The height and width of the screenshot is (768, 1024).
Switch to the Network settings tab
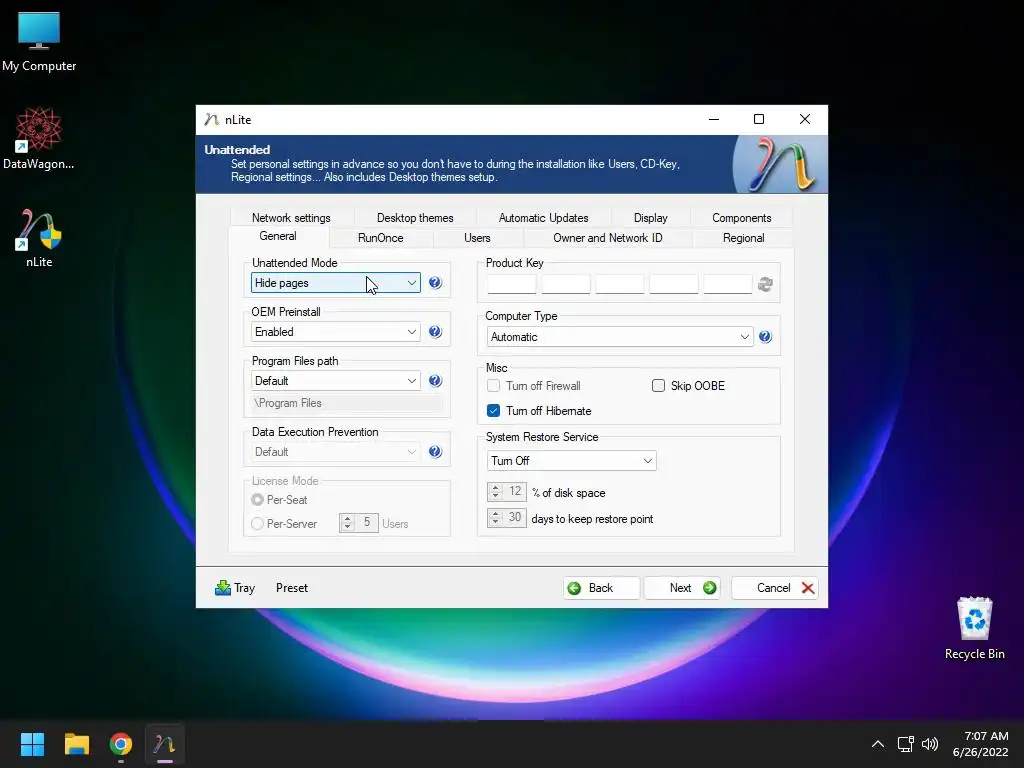click(x=291, y=218)
